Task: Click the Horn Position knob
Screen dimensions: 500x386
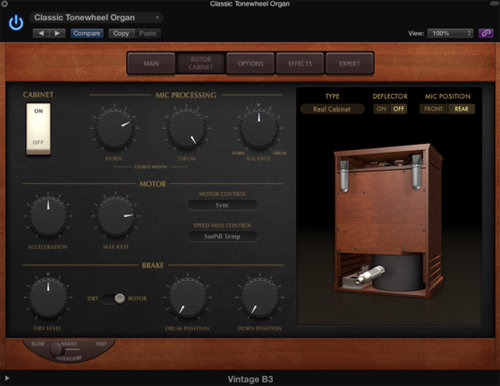Action: coord(259,298)
